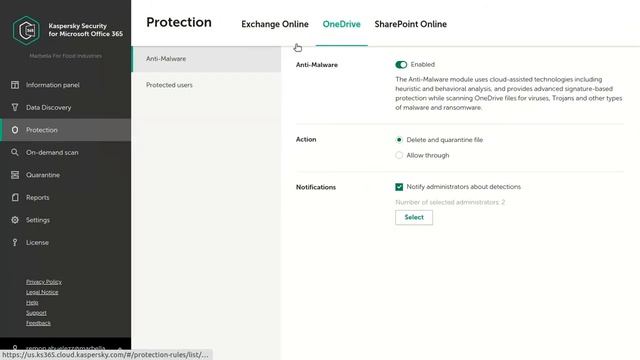The image size is (640, 360).
Task: Switch to the OneDrive tab
Action: point(342,24)
